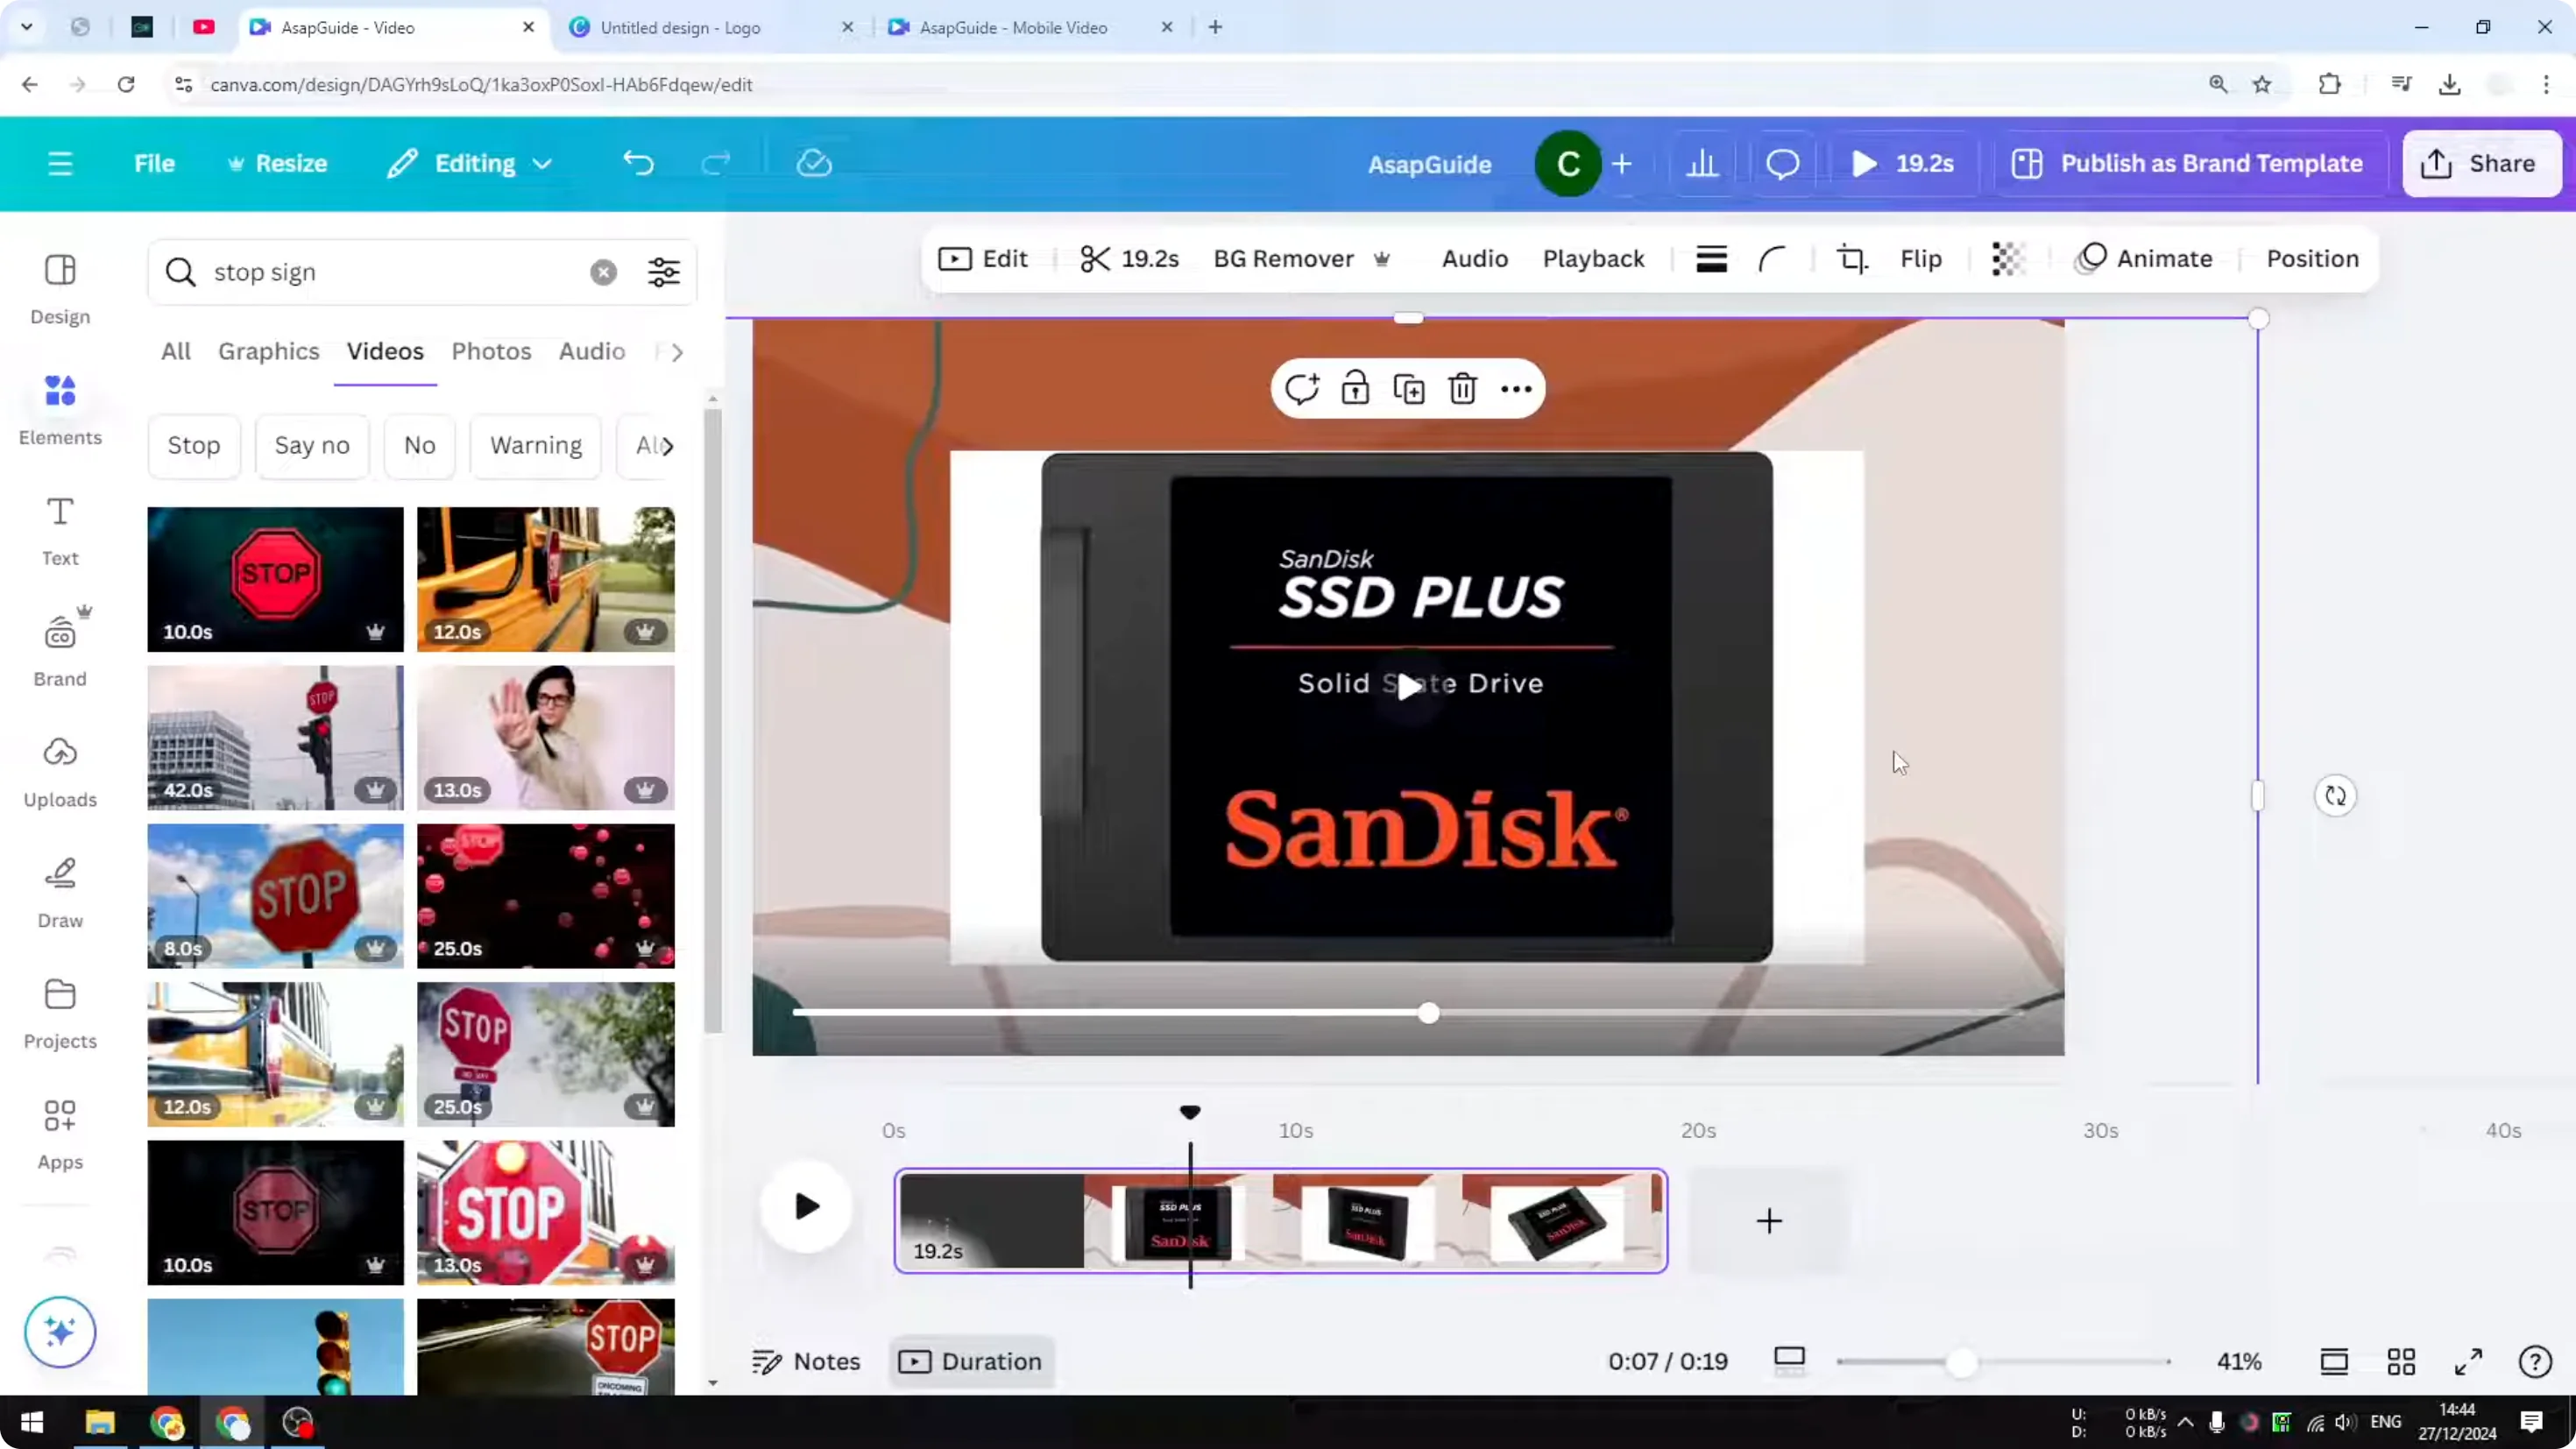Undo the last action

[639, 163]
